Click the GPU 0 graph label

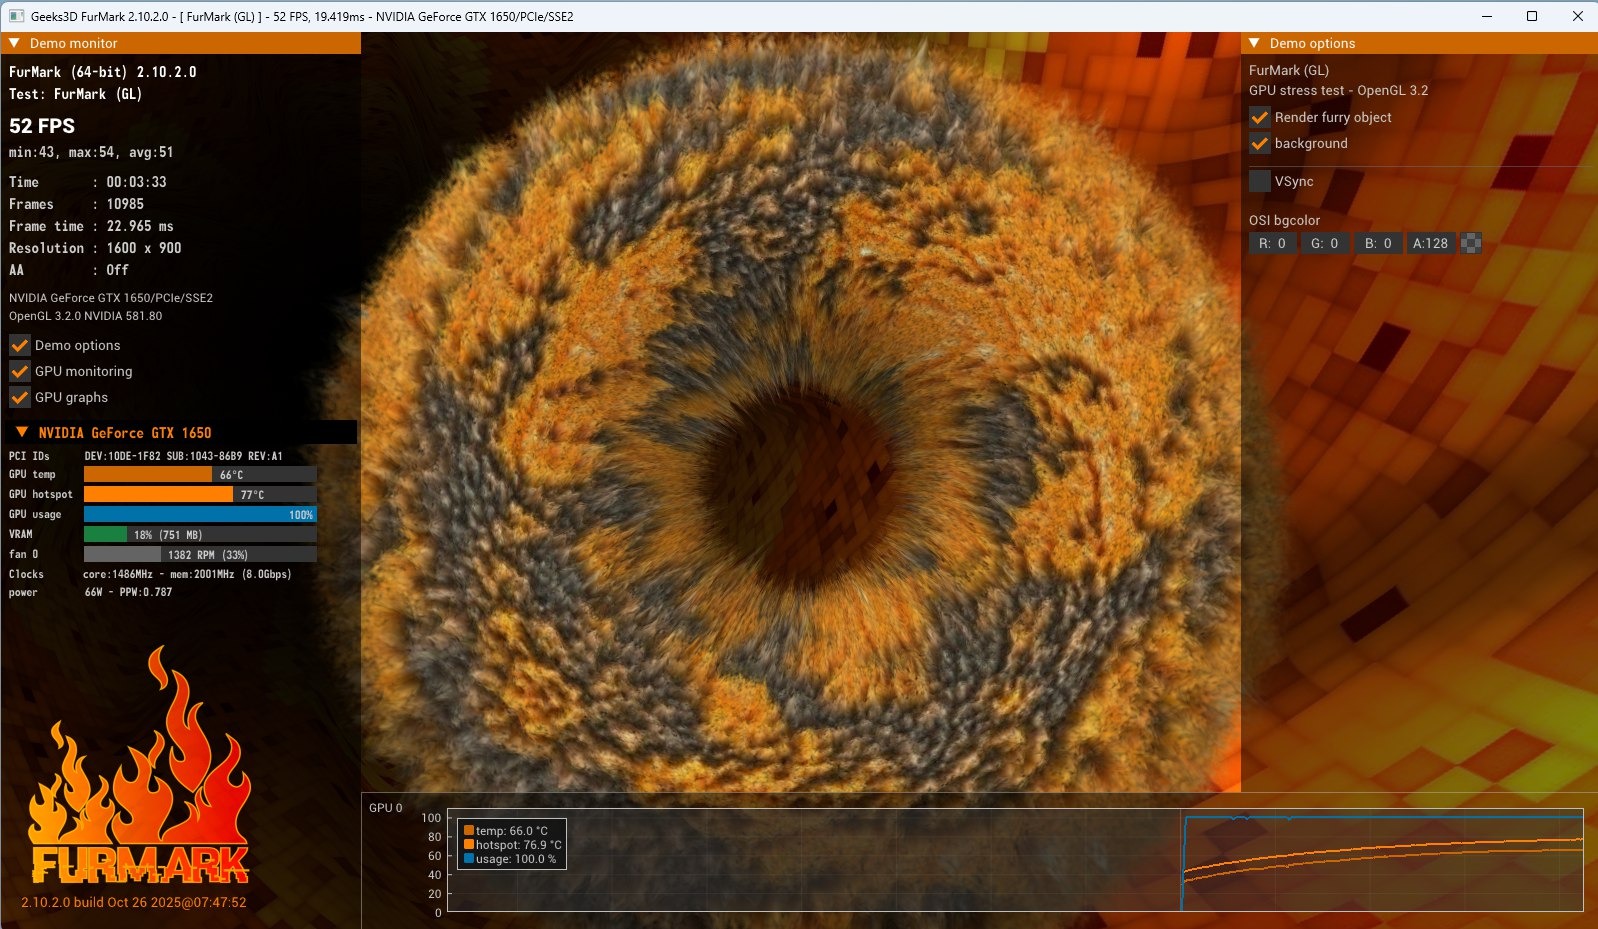pyautogui.click(x=386, y=808)
